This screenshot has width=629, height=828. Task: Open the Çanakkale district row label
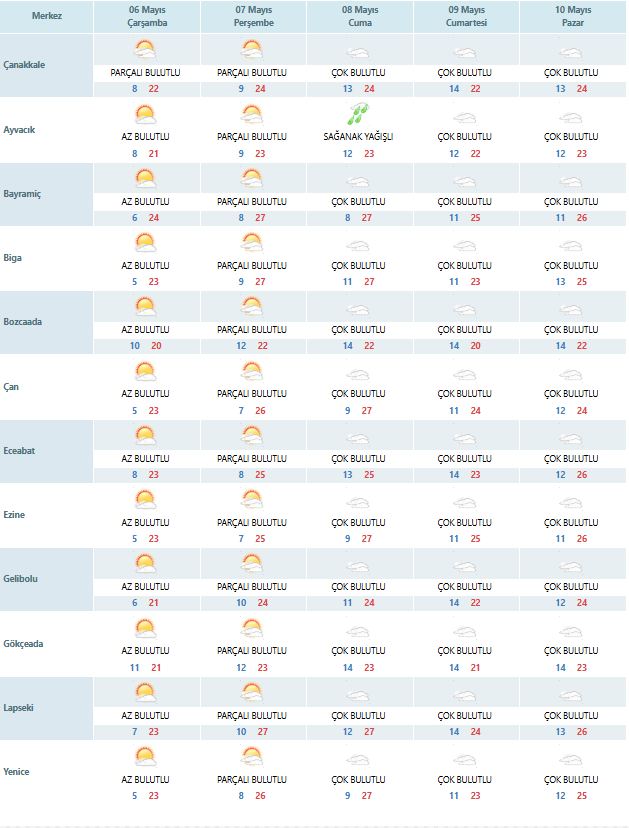pyautogui.click(x=24, y=65)
